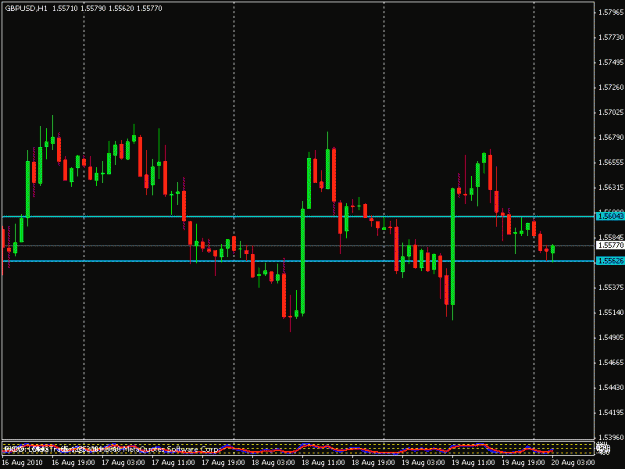Select the upper cyan horizontal price line
The image size is (625, 469).
click(298, 216)
